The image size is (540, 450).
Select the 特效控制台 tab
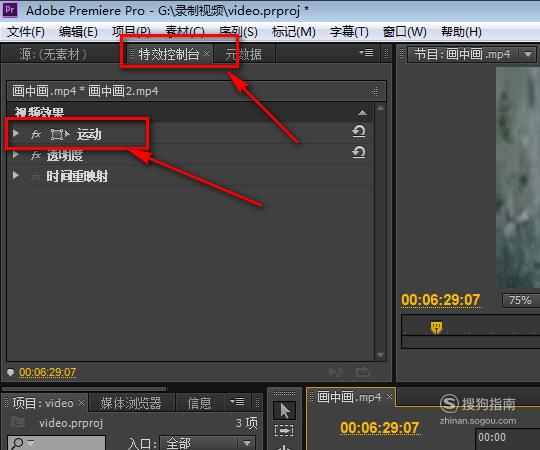pos(169,54)
